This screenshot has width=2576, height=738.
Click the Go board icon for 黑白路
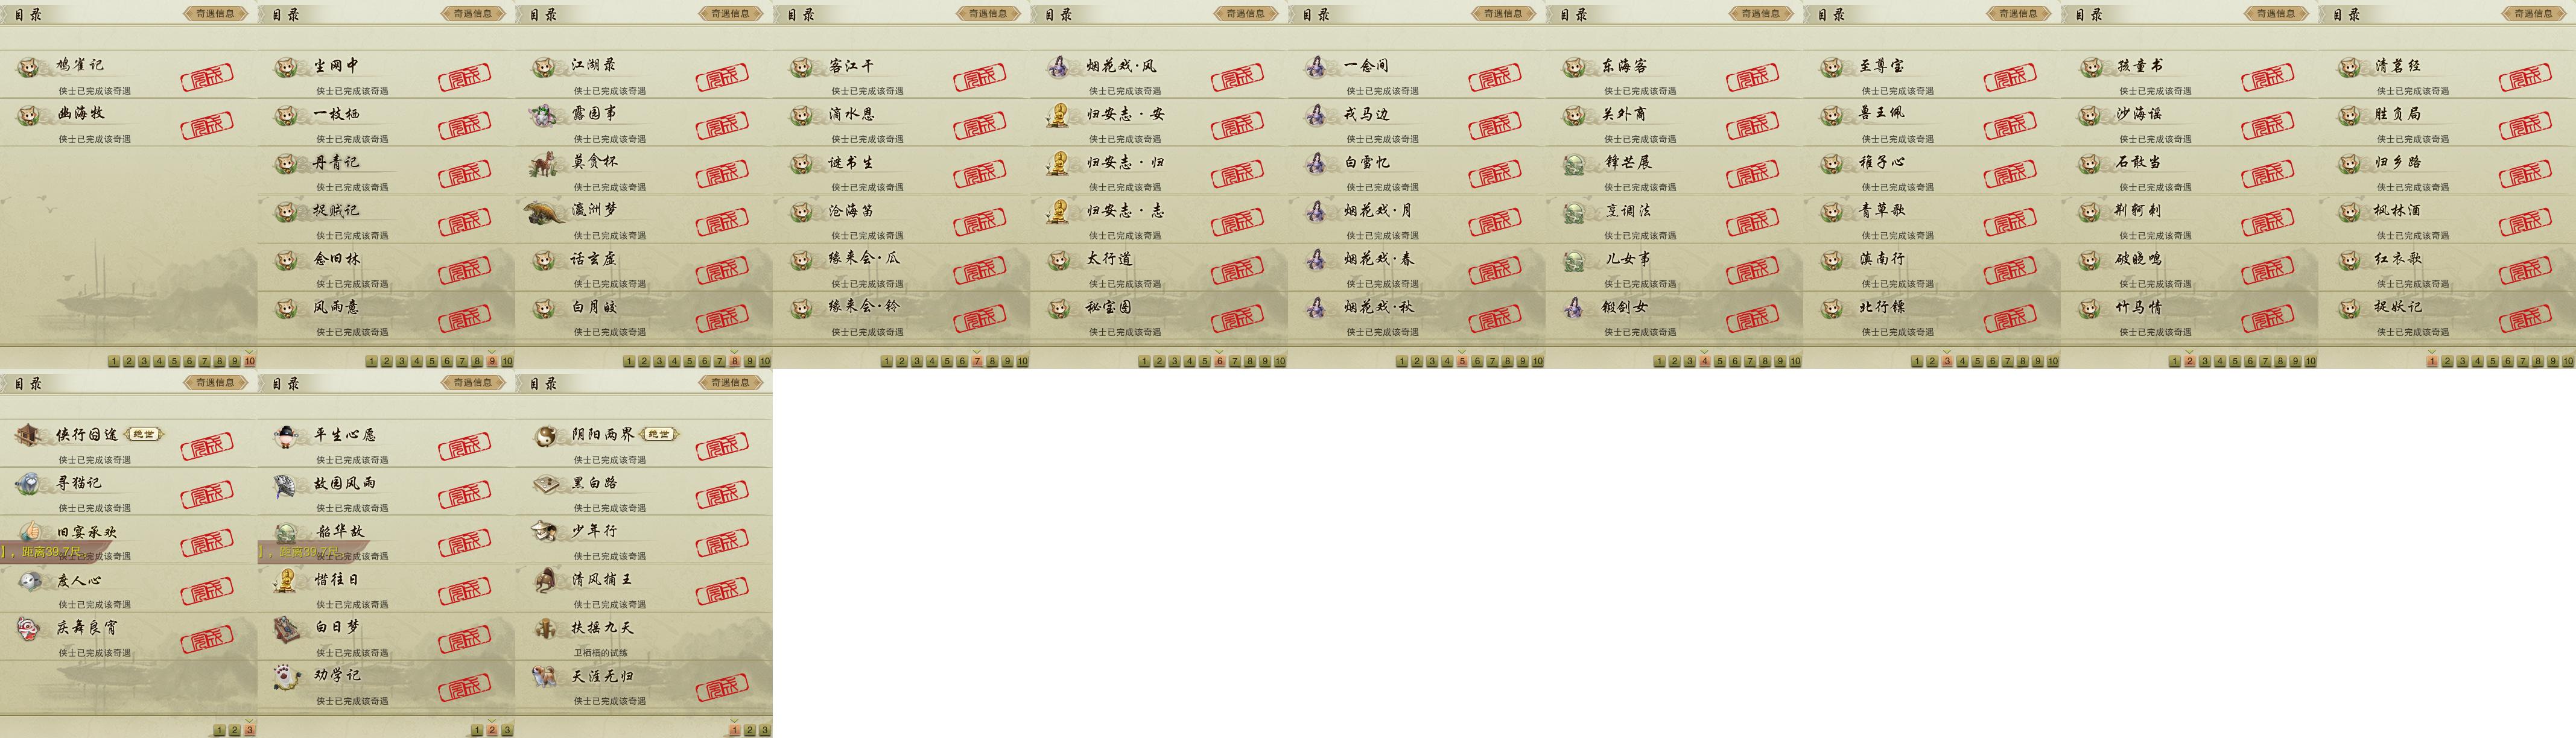[545, 484]
